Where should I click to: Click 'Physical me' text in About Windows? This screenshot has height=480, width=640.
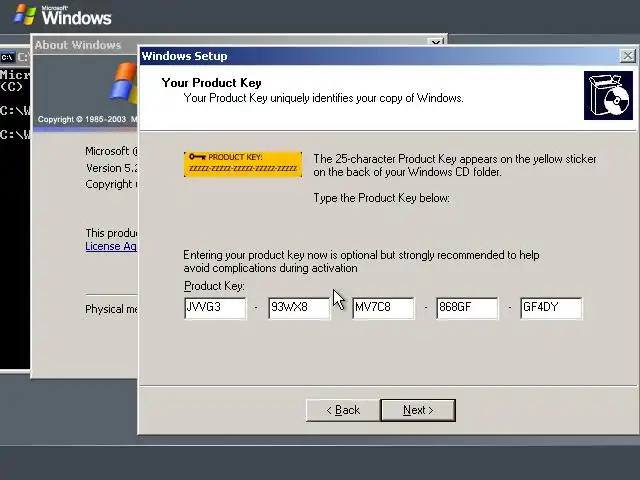111,309
